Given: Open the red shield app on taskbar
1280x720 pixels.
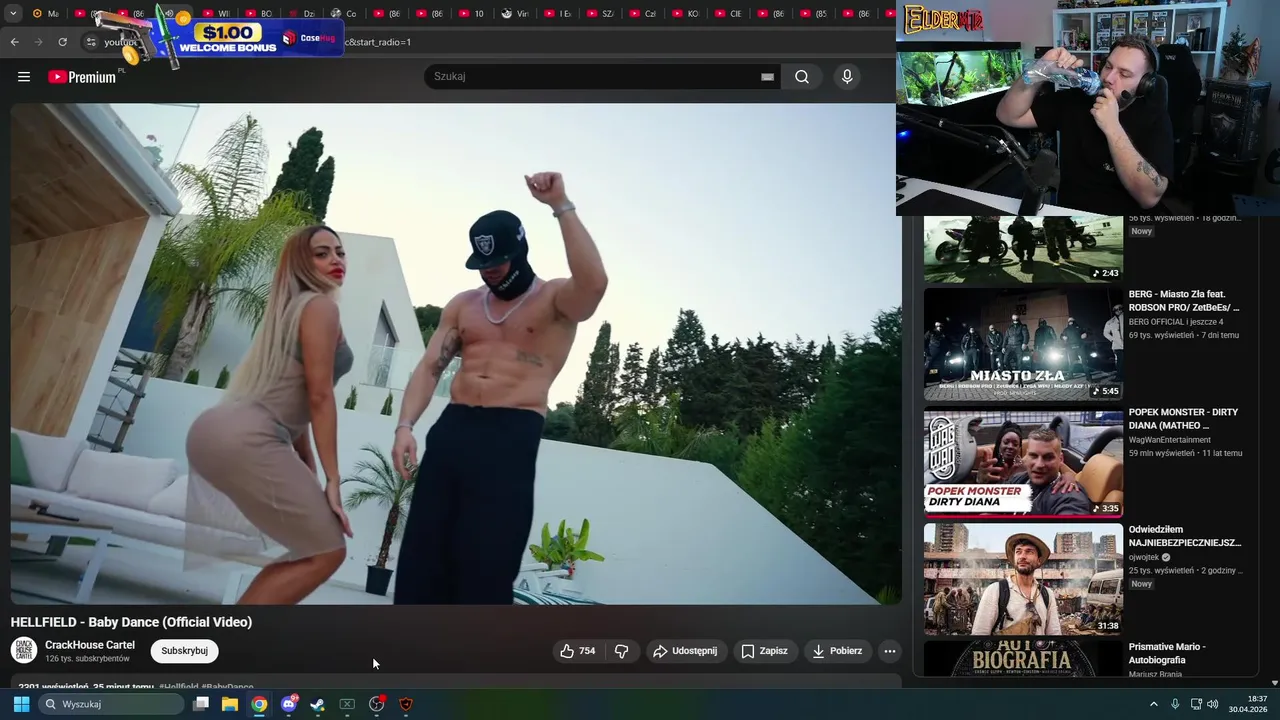Looking at the screenshot, I should point(406,704).
